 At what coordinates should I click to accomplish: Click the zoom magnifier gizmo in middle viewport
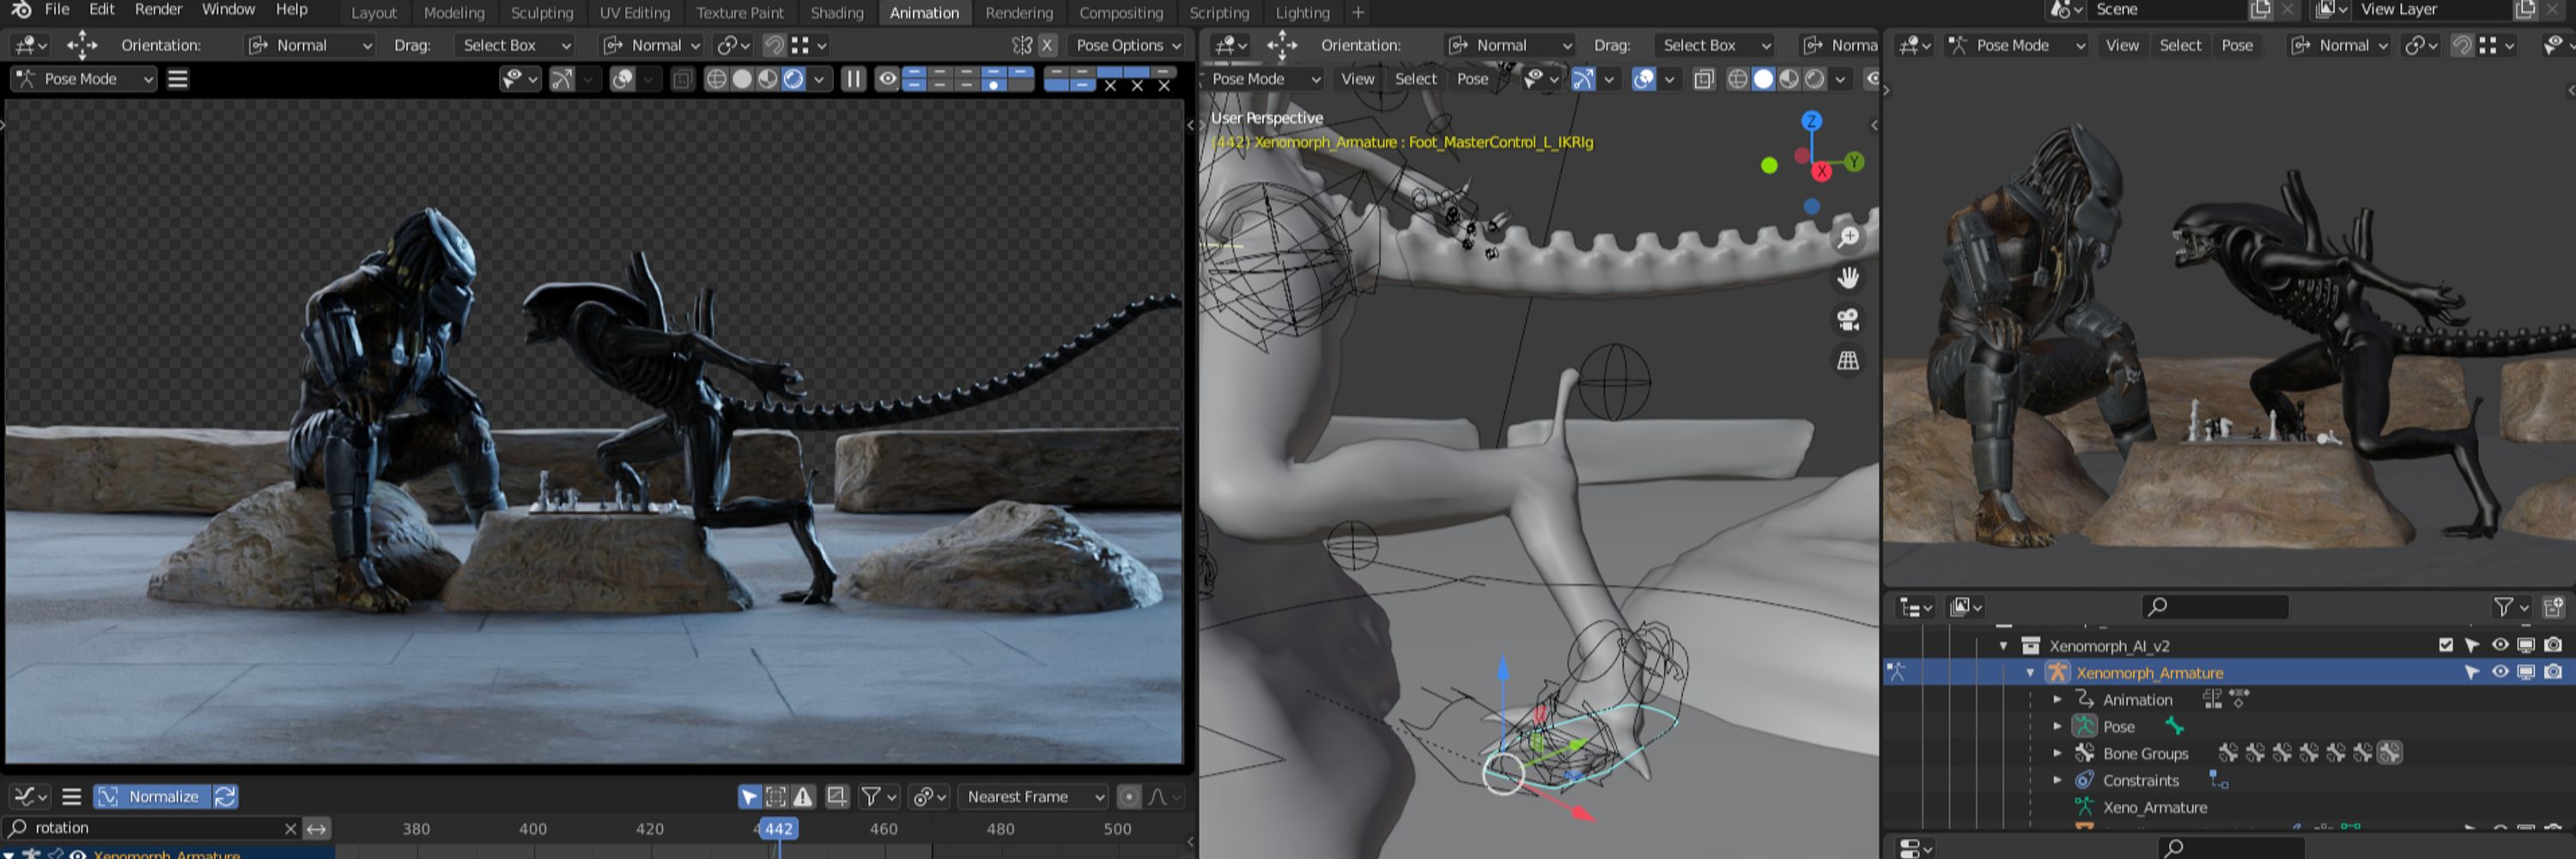tap(1848, 237)
